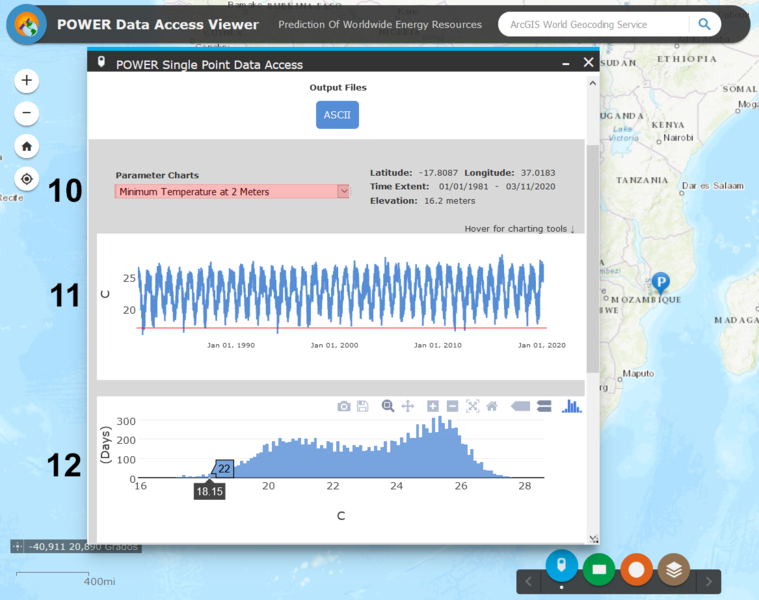Click the map zoom in plus button
The width and height of the screenshot is (759, 600).
[27, 80]
